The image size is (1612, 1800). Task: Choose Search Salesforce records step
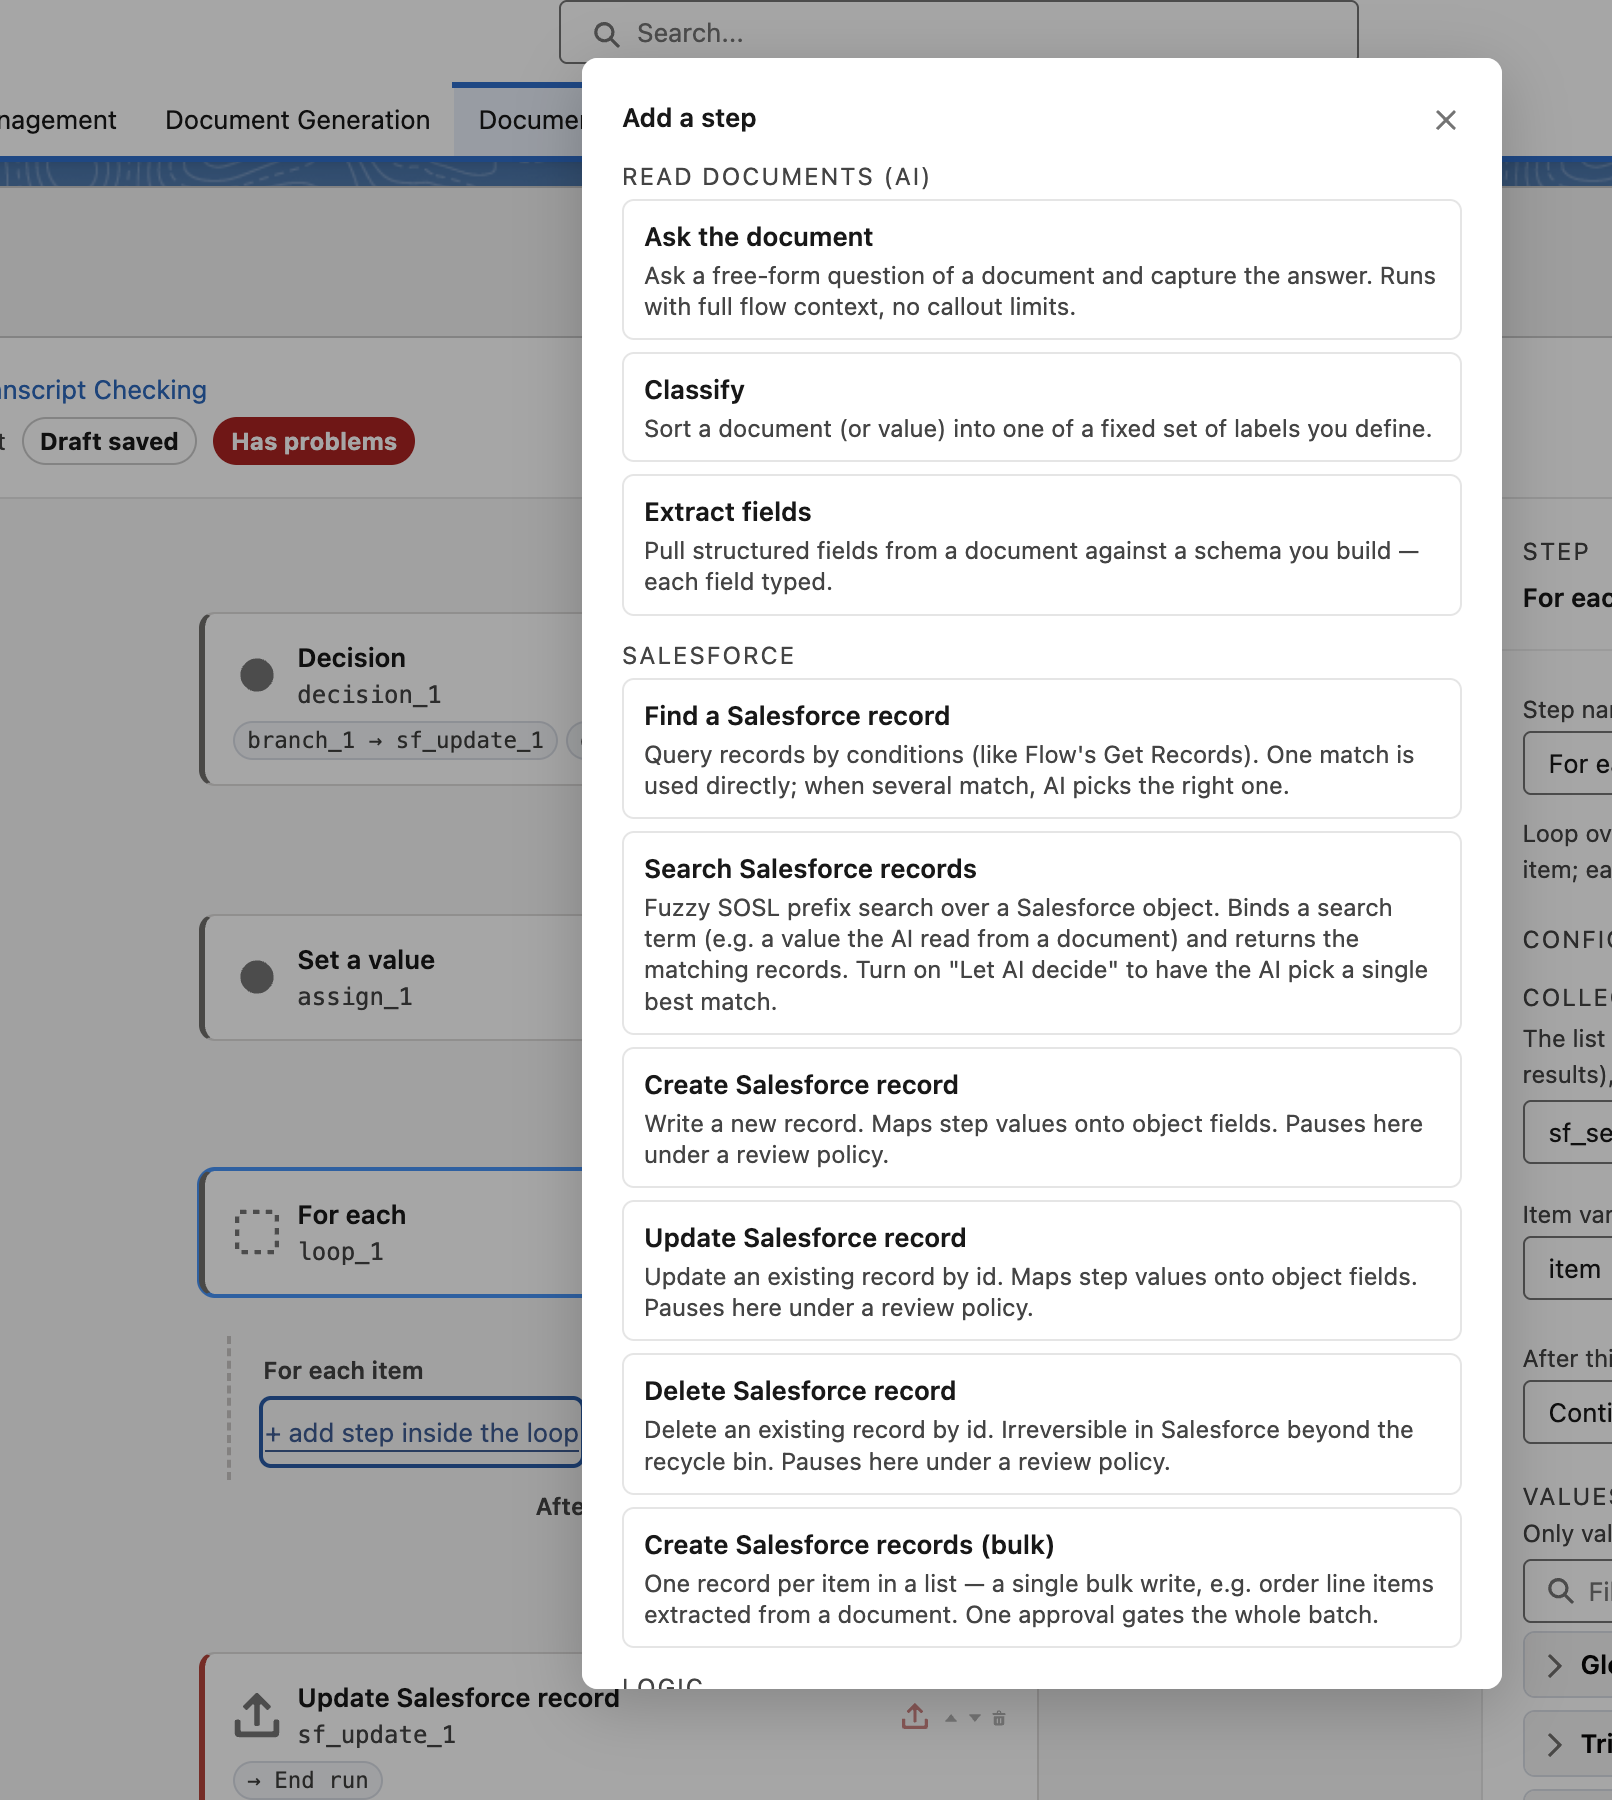[1042, 933]
